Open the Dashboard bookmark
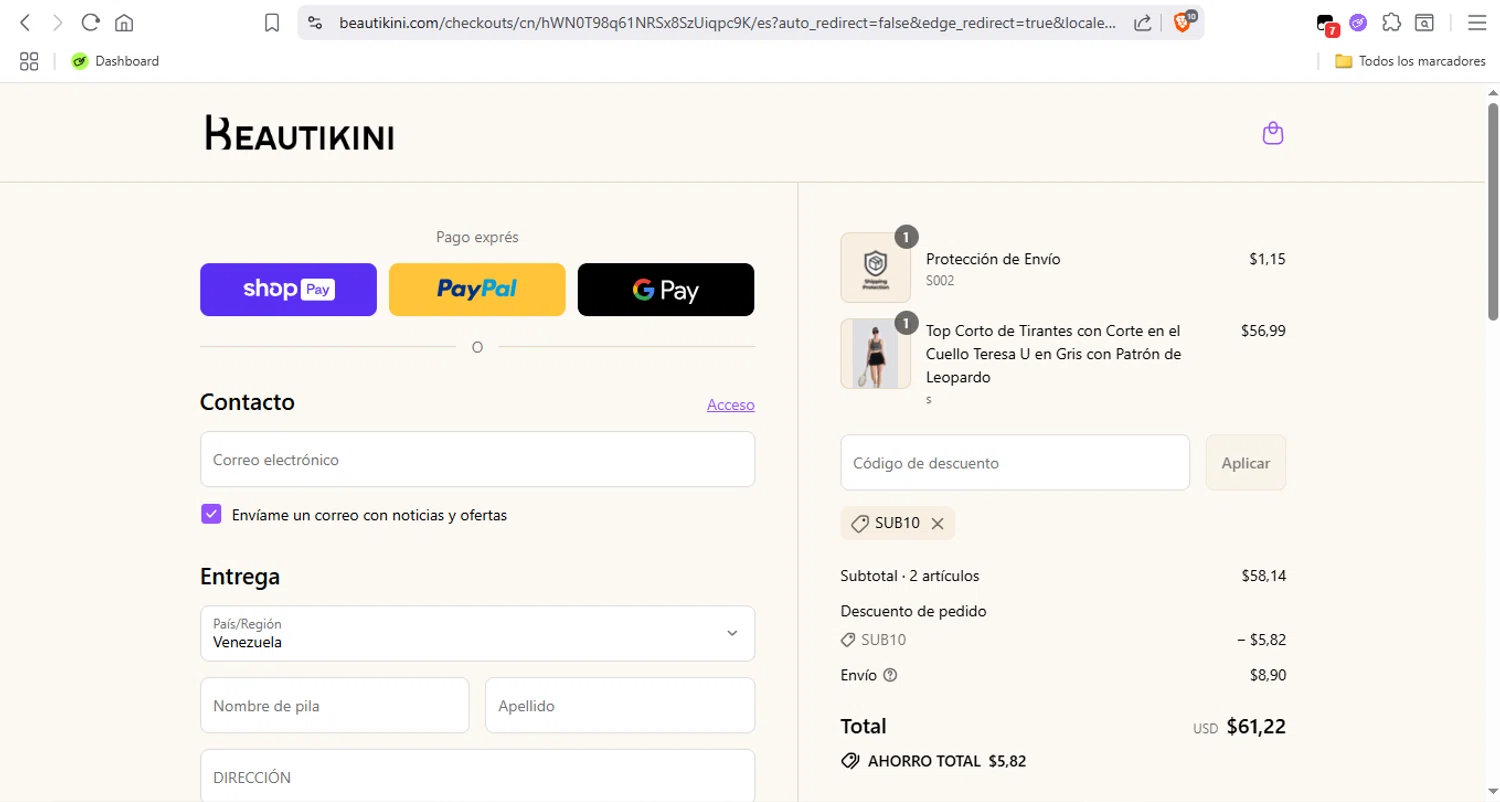The height and width of the screenshot is (802, 1500). (115, 61)
